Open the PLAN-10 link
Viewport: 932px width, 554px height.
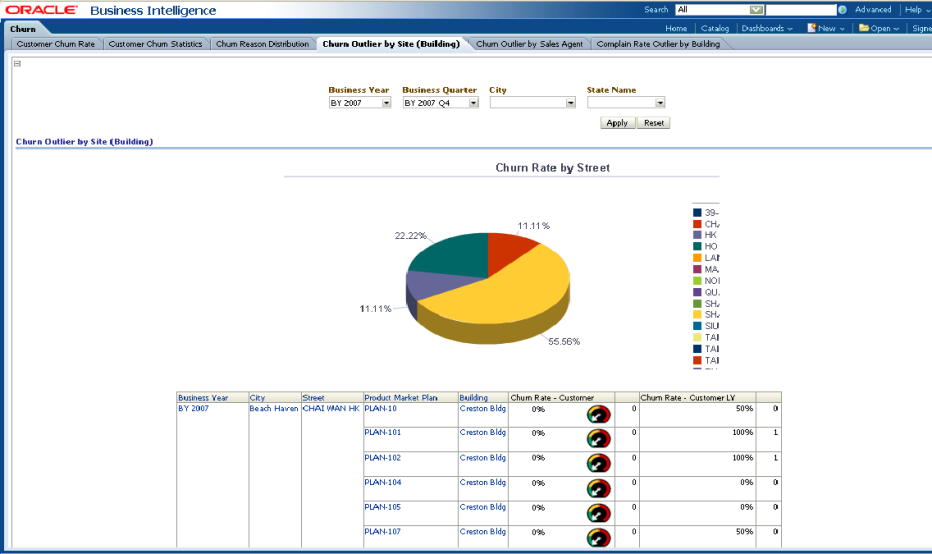[x=380, y=408]
